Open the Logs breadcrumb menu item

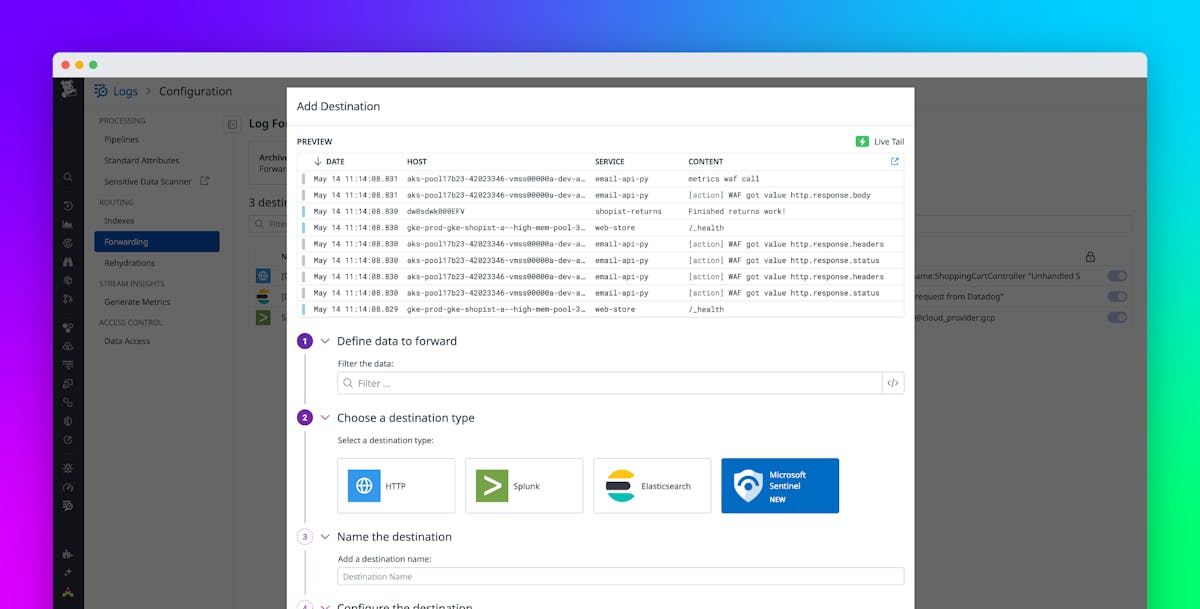pos(126,91)
